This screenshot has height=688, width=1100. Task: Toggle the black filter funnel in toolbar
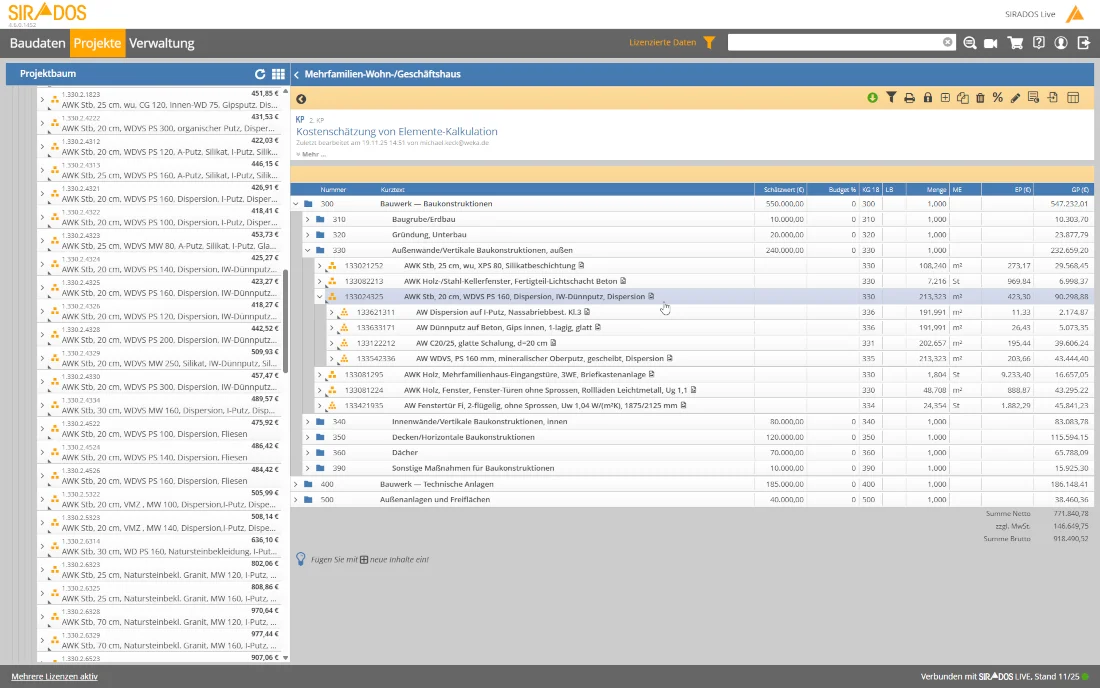[x=891, y=98]
